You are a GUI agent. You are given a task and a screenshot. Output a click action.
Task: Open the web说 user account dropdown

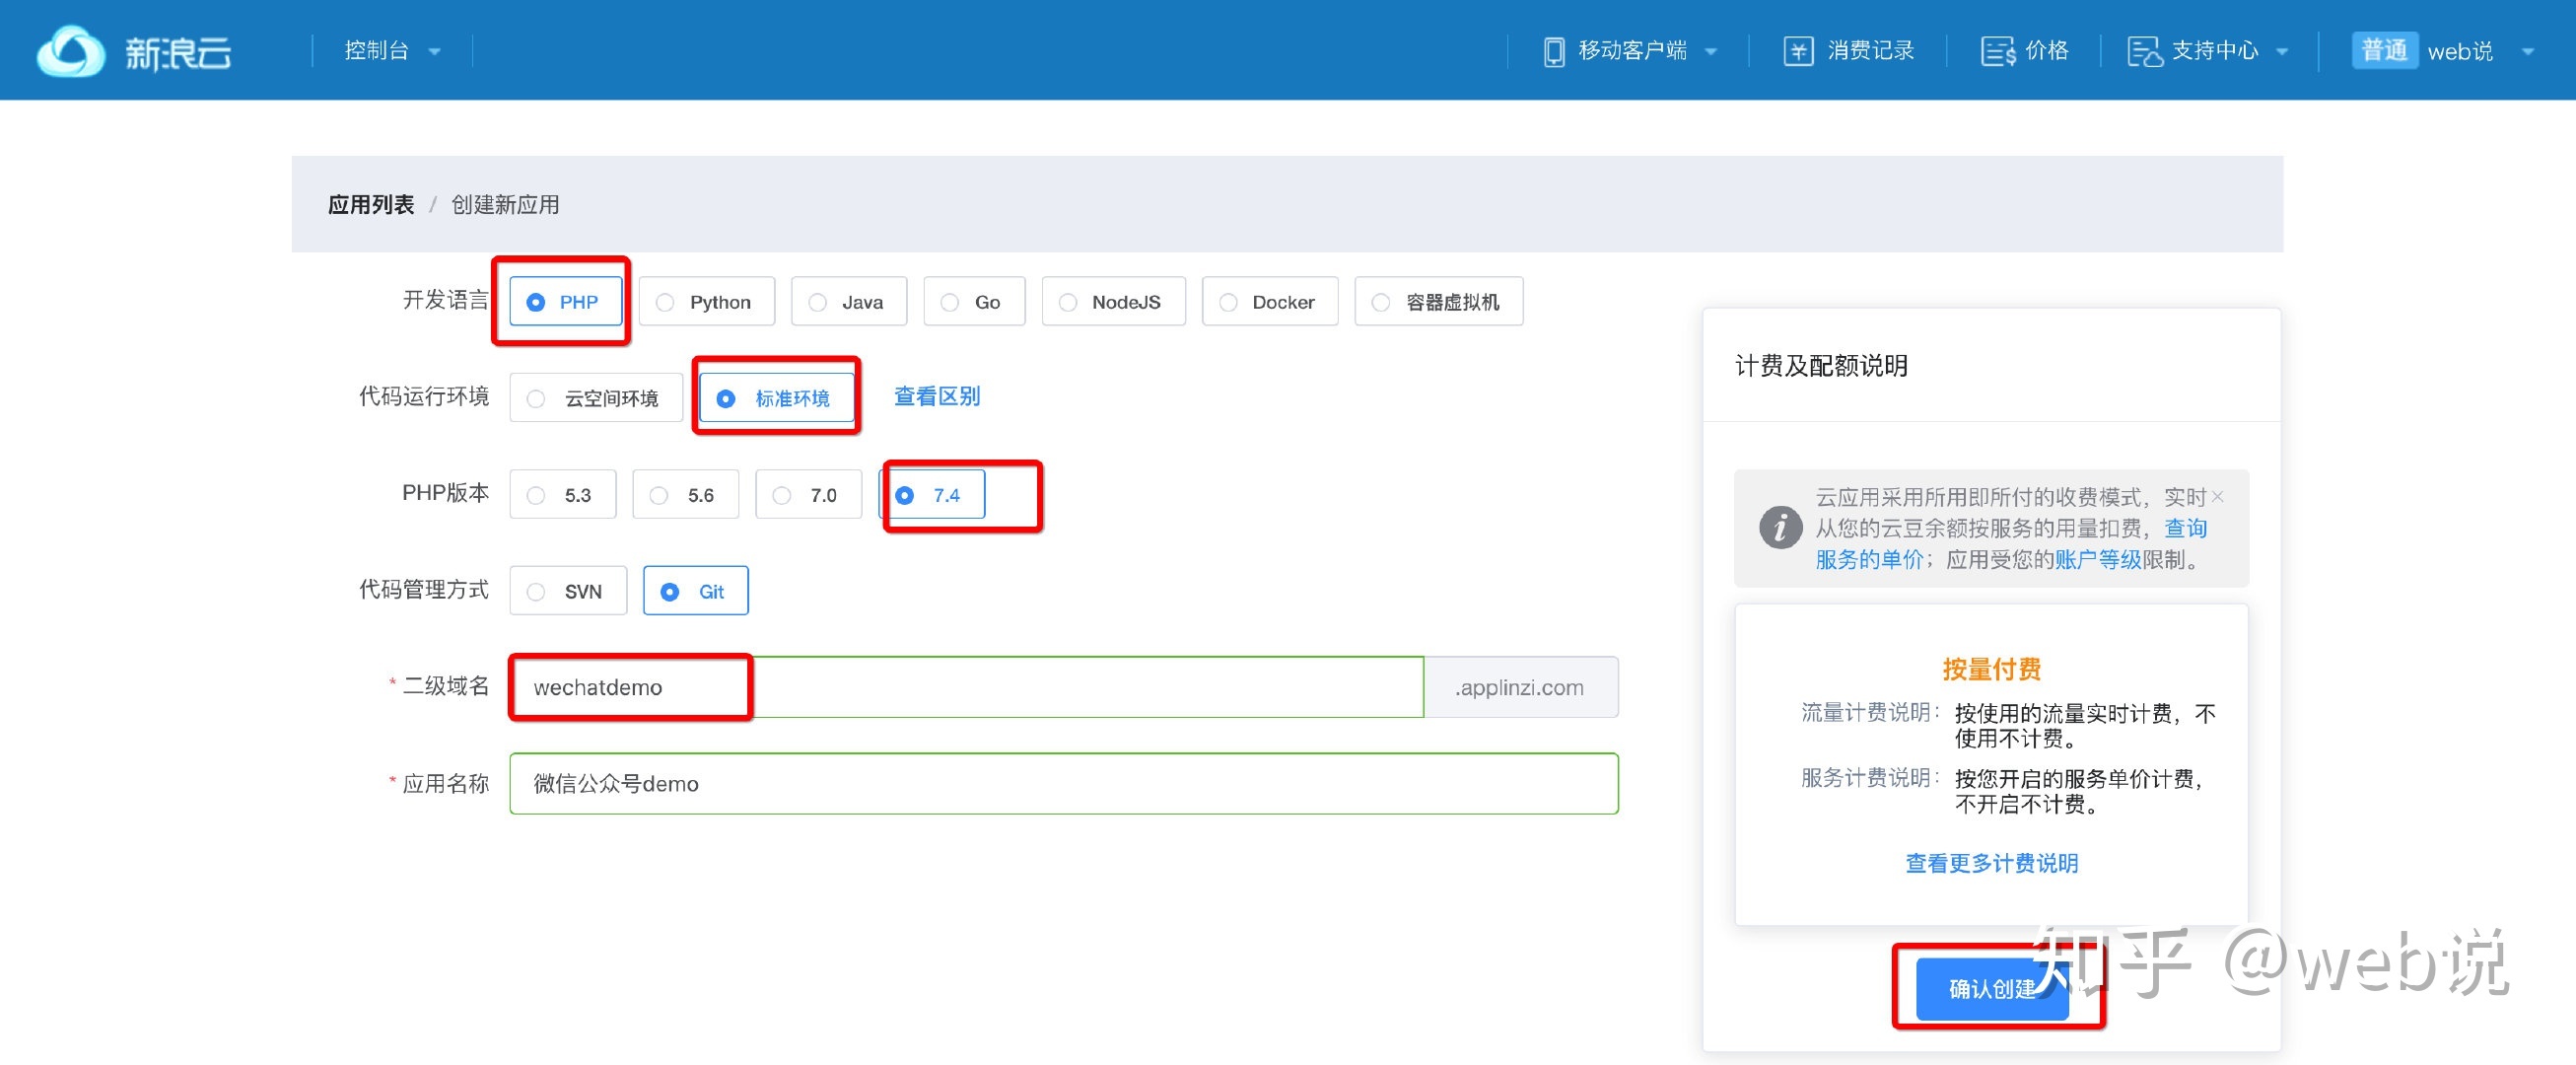[x=2481, y=51]
